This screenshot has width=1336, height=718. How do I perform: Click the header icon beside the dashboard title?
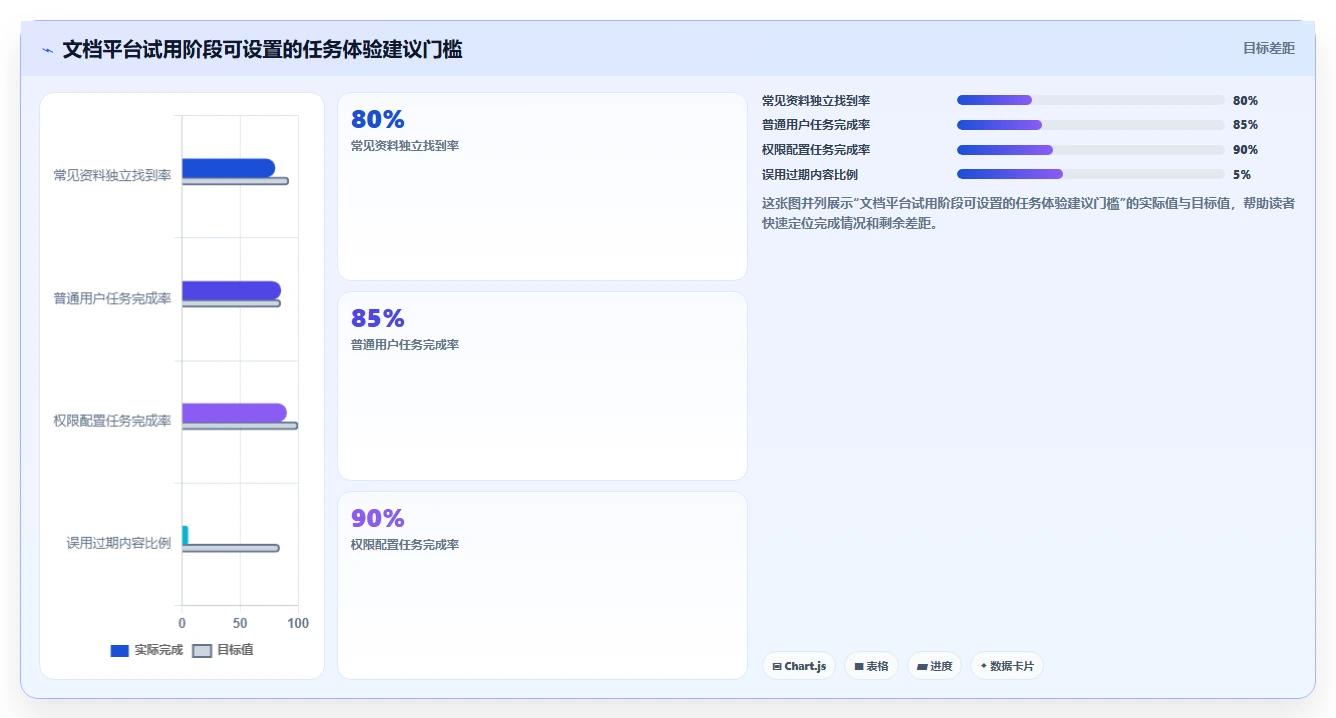point(48,50)
